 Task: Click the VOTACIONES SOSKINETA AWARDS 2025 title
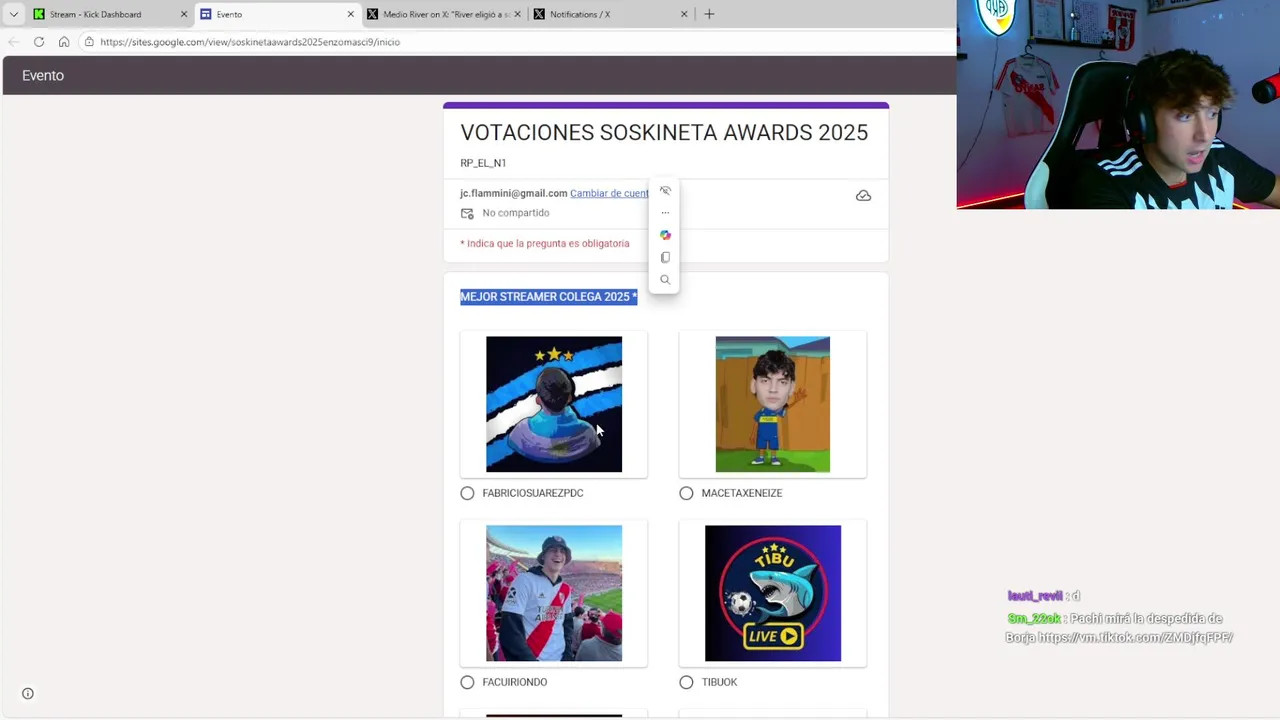click(664, 133)
